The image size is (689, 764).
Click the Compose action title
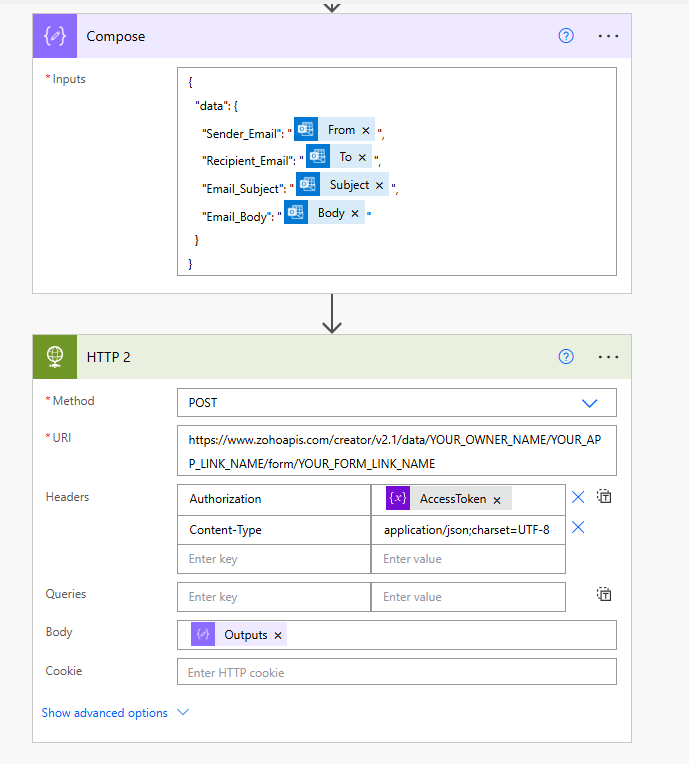115,37
